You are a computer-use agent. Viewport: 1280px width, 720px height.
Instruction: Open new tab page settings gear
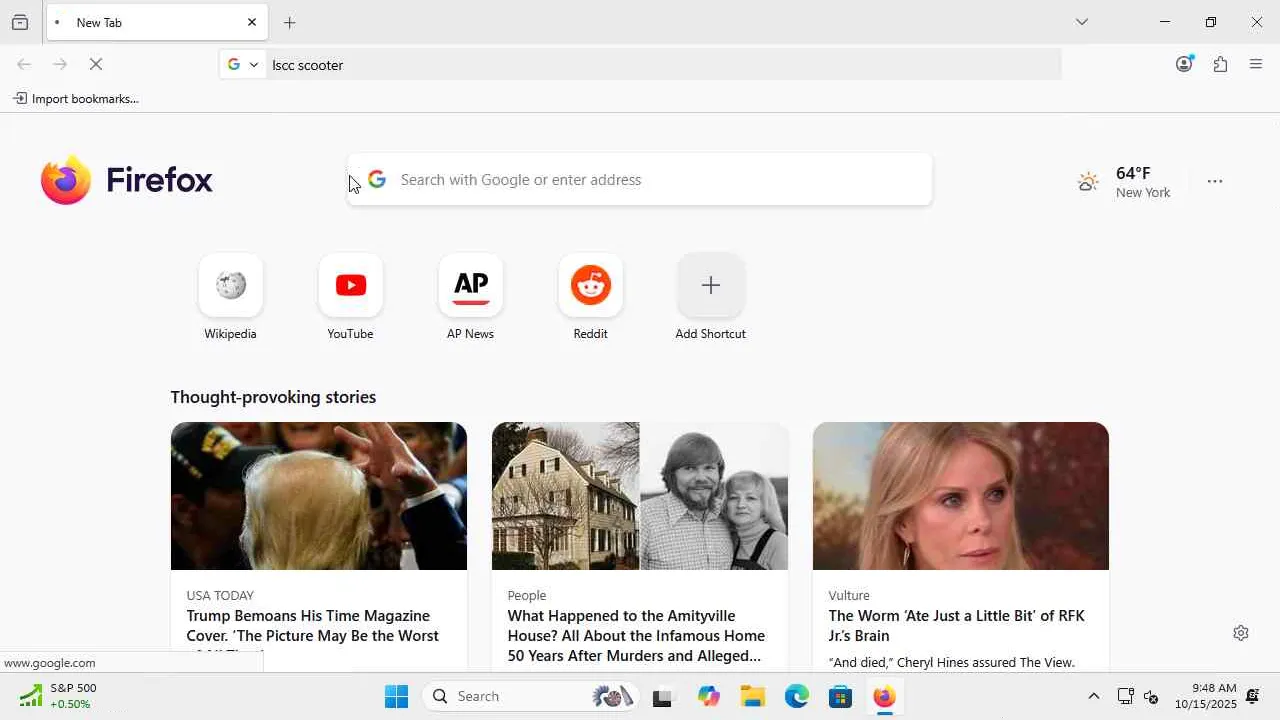tap(1241, 633)
